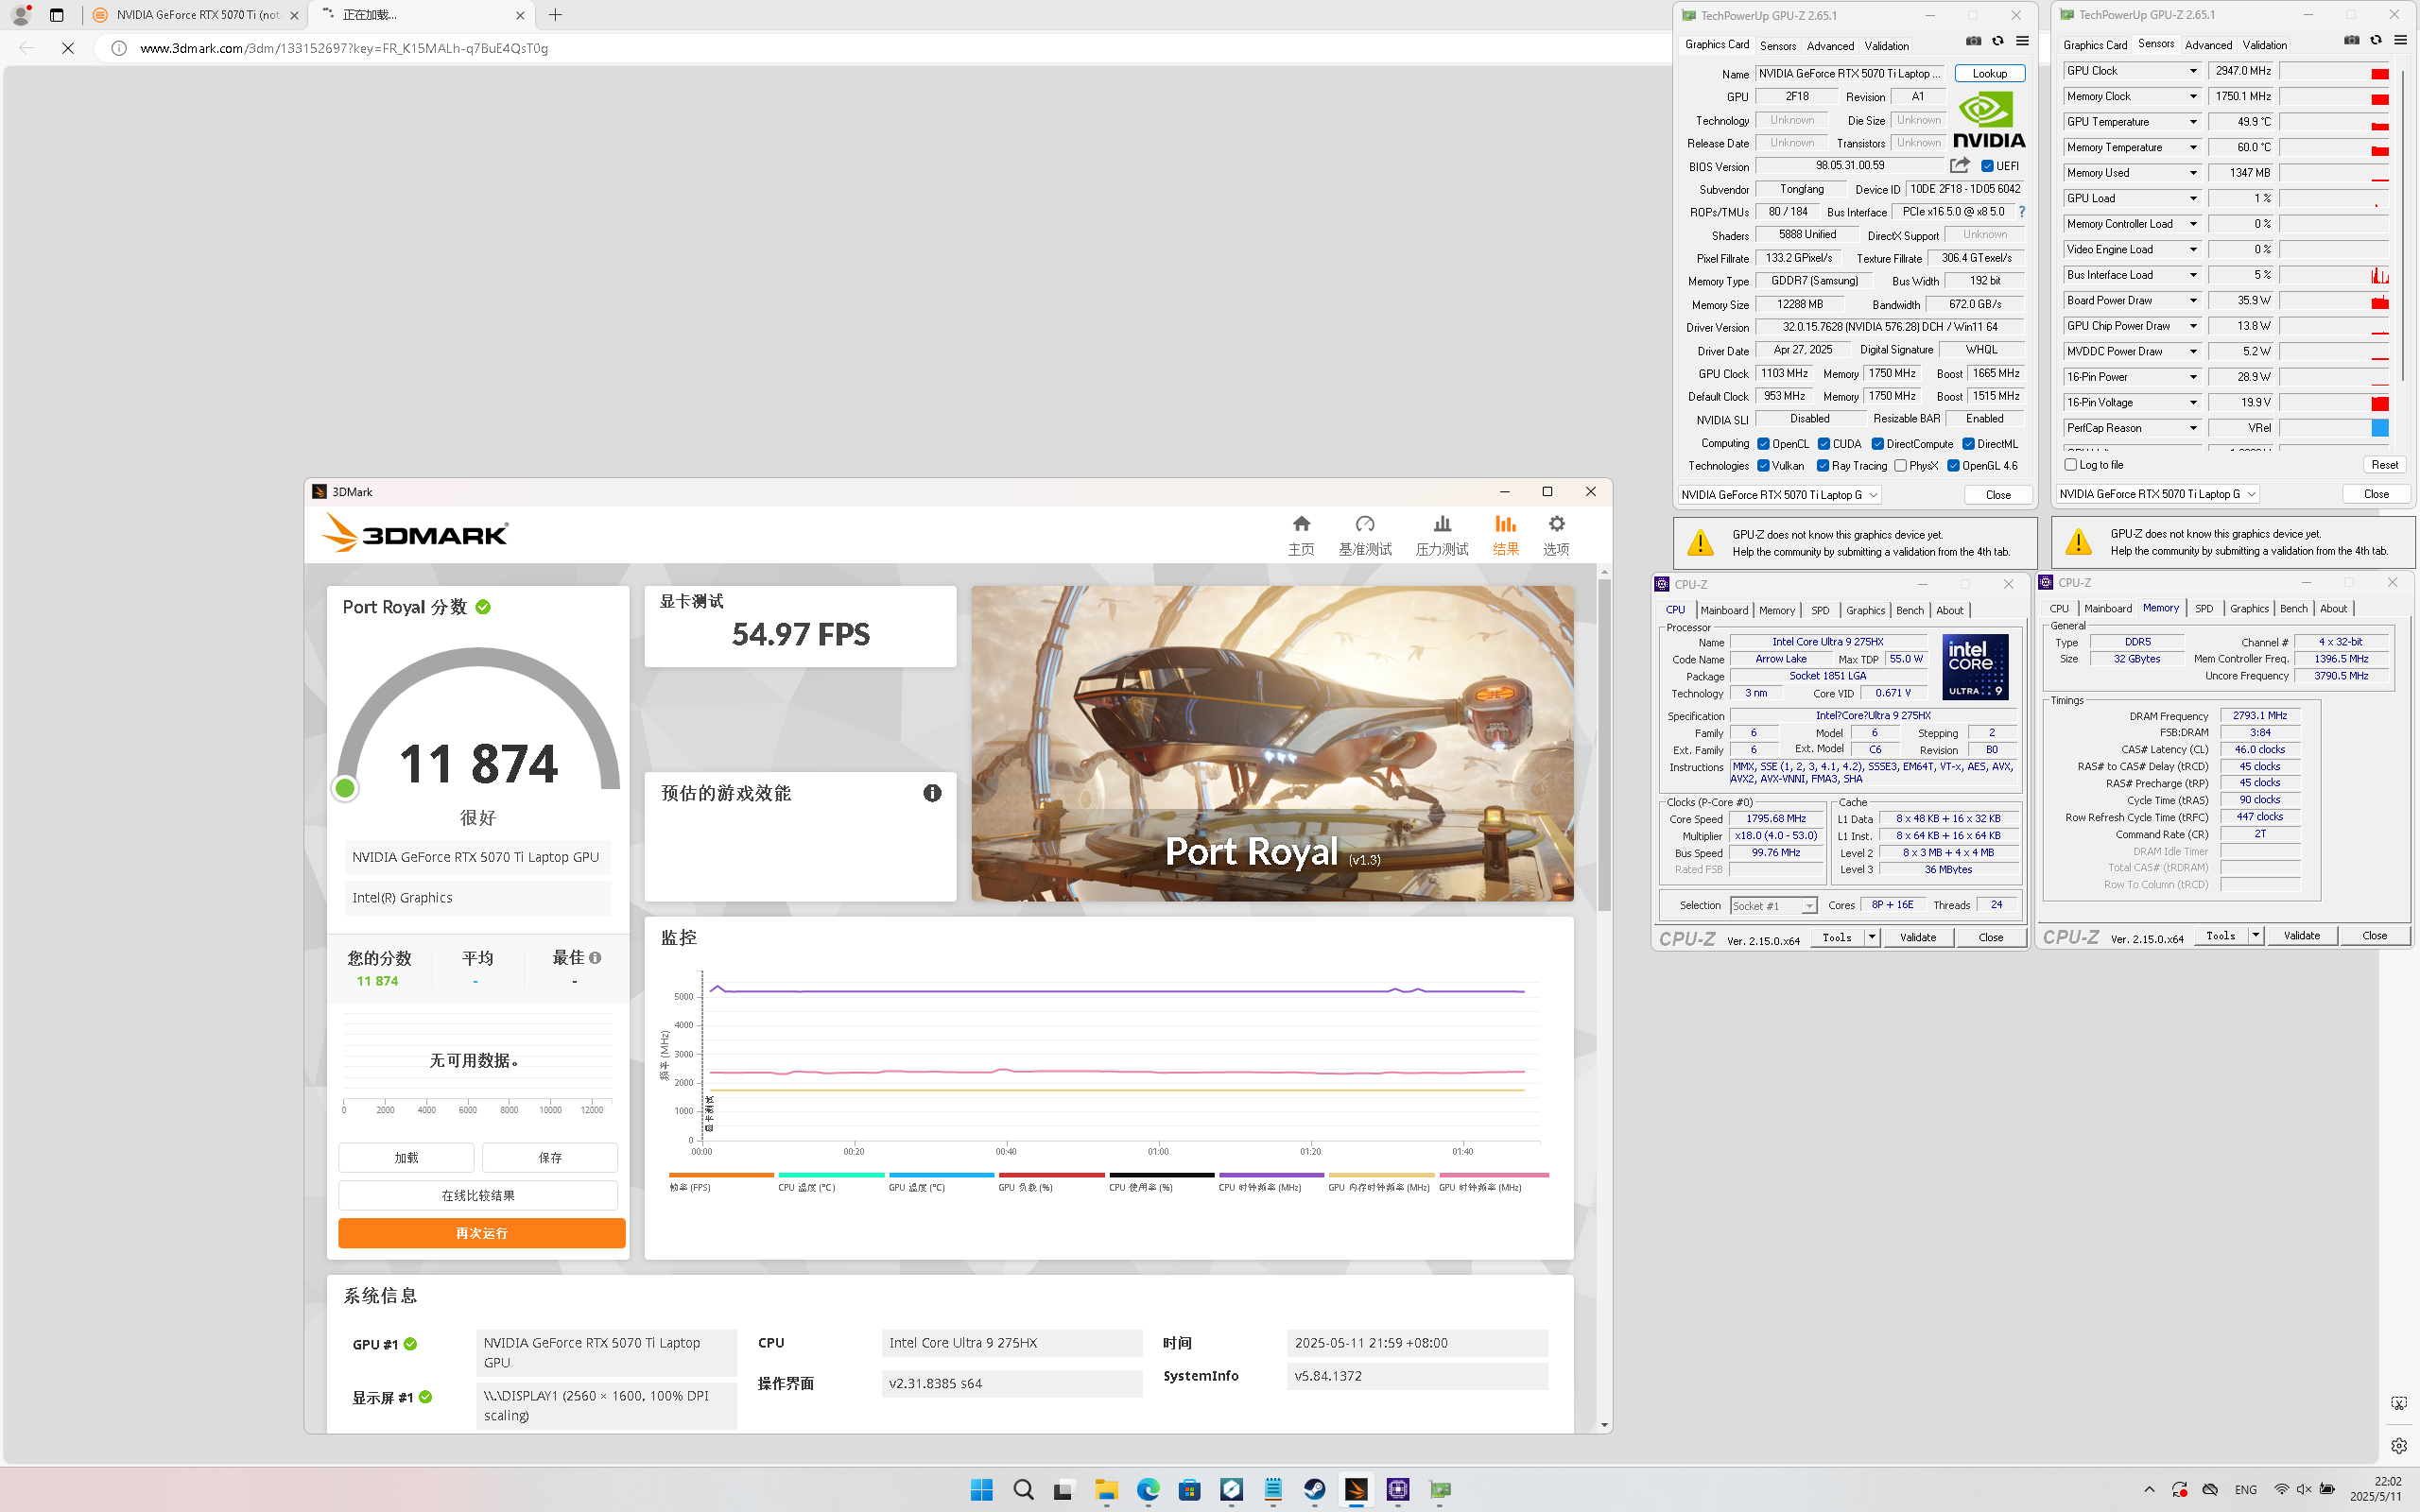This screenshot has width=2420, height=1512.
Task: Open GPU-Z from the taskbar
Action: [x=1440, y=1489]
